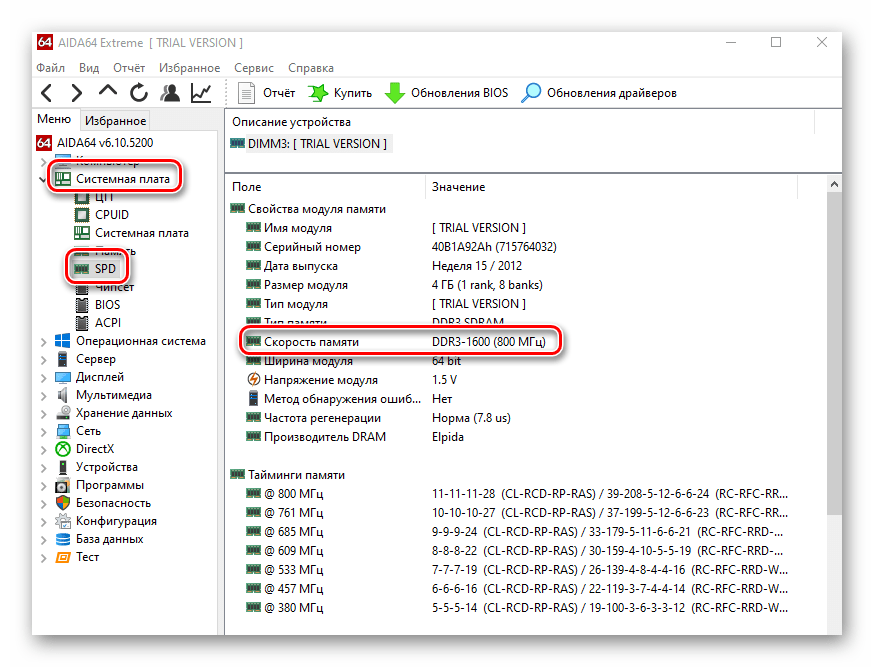
Task: Collapse the Системная плата tree node
Action: click(43, 179)
